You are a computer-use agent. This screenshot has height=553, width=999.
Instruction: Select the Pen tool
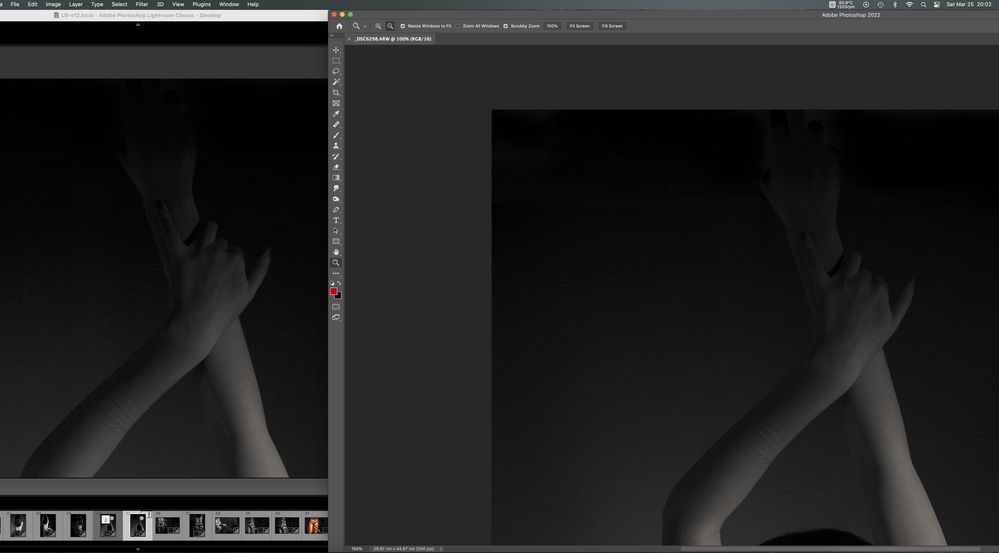tap(336, 210)
